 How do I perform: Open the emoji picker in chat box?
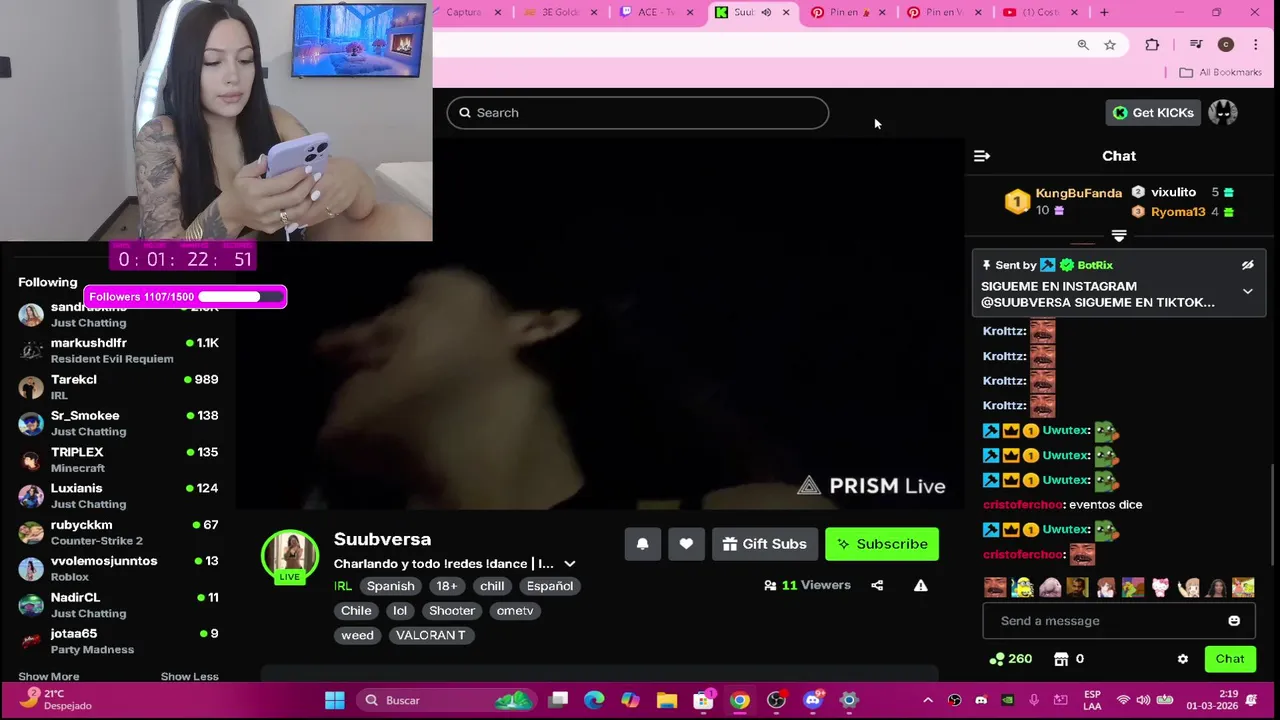pyautogui.click(x=1234, y=621)
